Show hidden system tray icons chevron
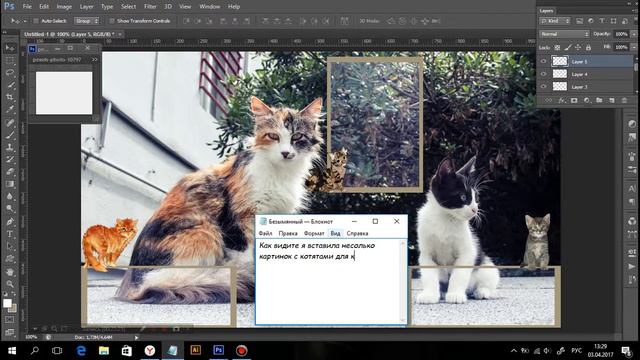Screen dimensions: 640x360 [513, 351]
